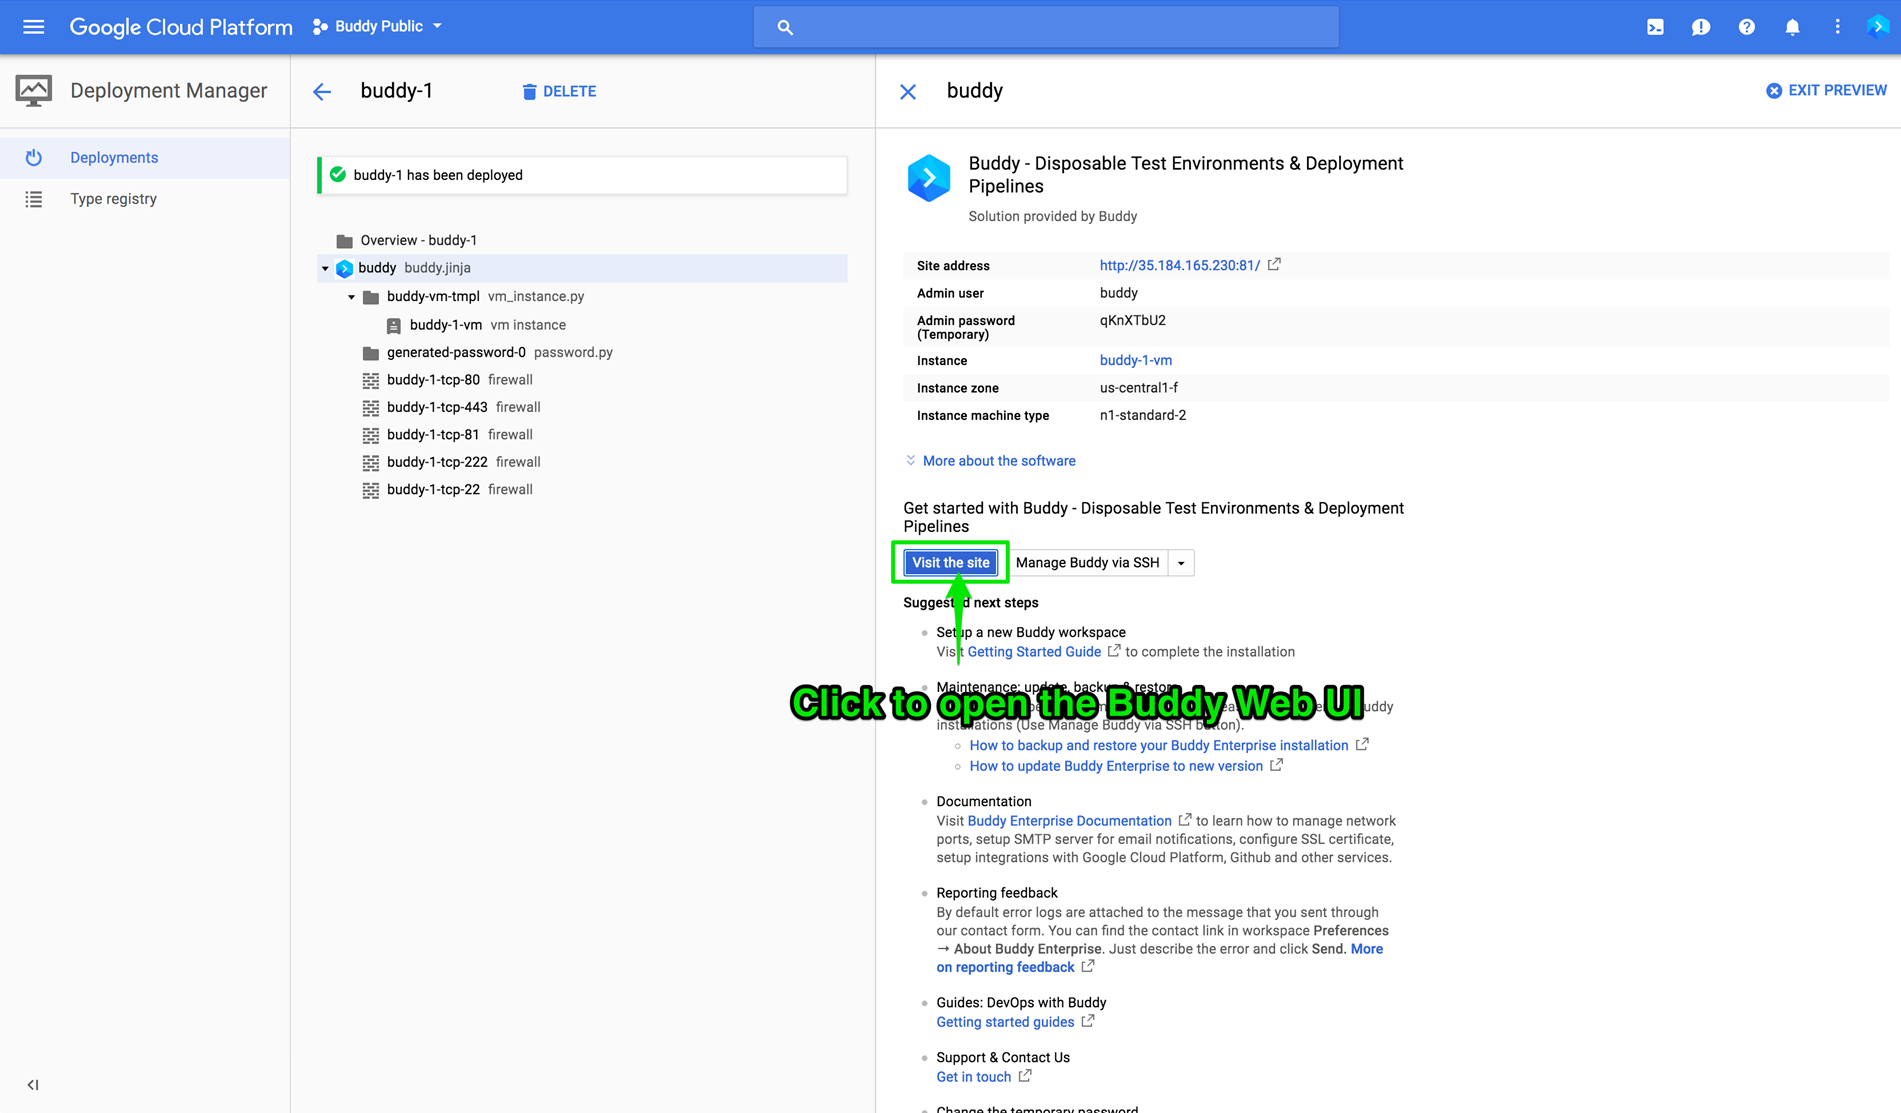Screen dimensions: 1901x1113
Task: Click firewall icon of buddy-1-tcp-22
Action: coord(370,490)
